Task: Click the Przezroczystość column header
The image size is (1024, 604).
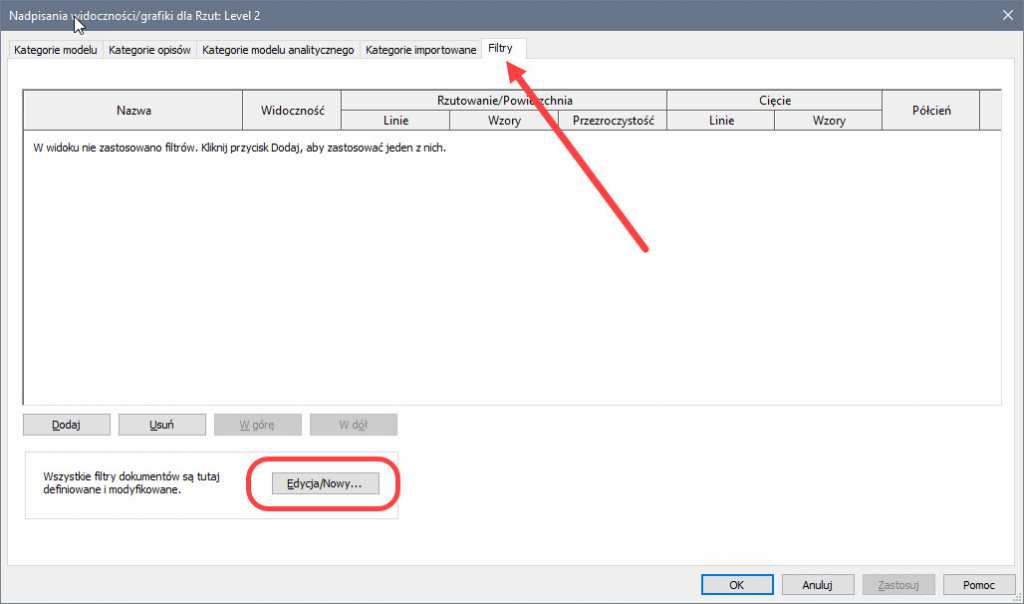Action: click(613, 120)
